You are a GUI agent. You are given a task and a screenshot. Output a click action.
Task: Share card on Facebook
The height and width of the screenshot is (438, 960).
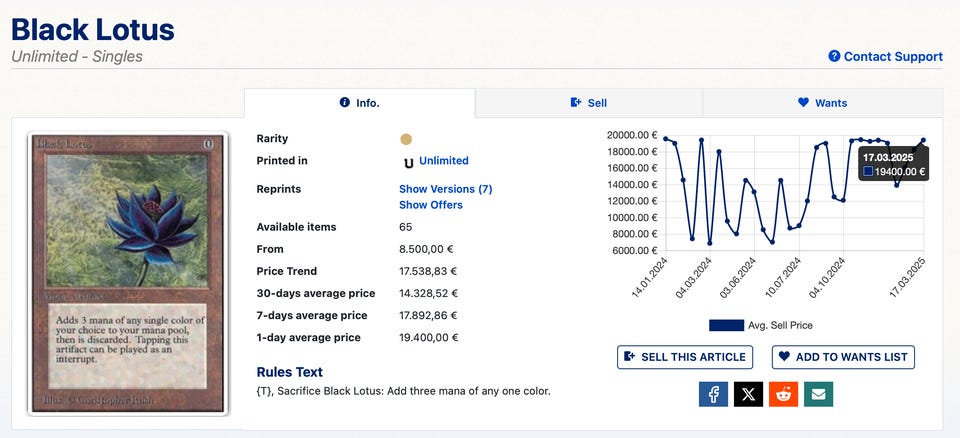713,394
